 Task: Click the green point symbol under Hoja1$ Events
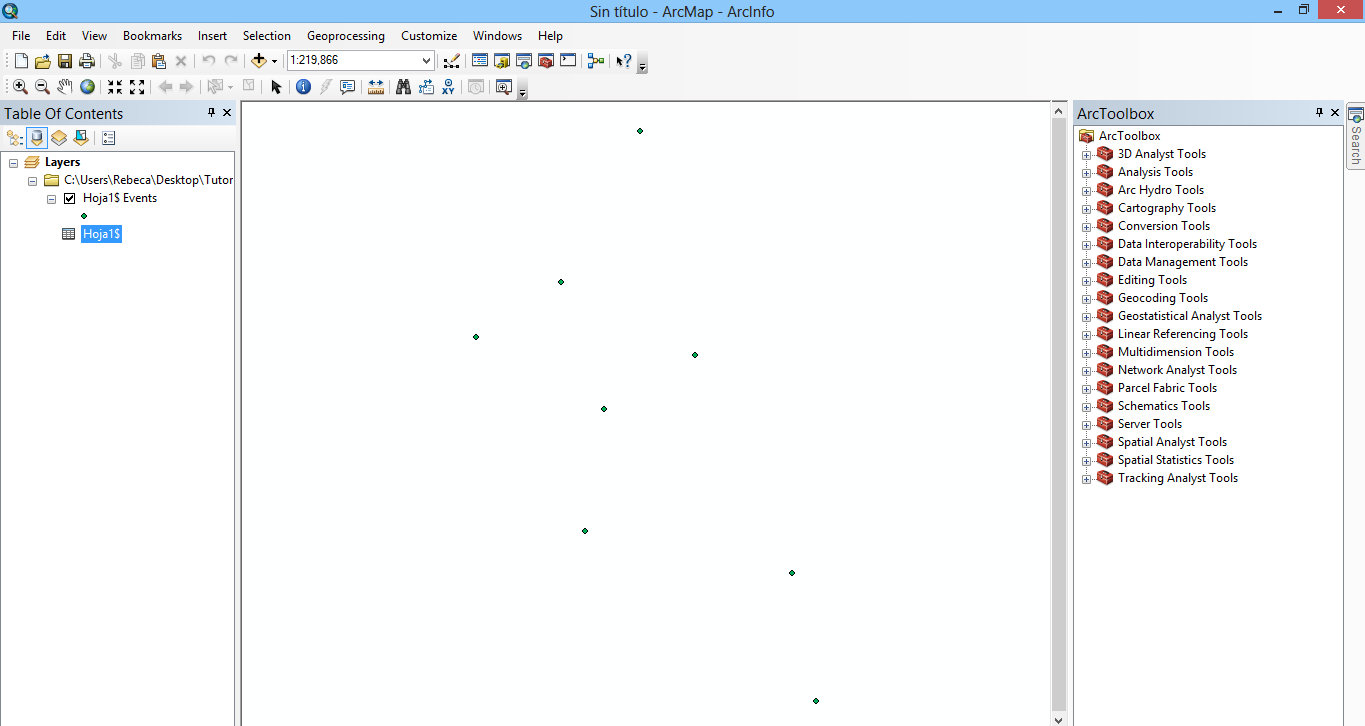pos(84,216)
